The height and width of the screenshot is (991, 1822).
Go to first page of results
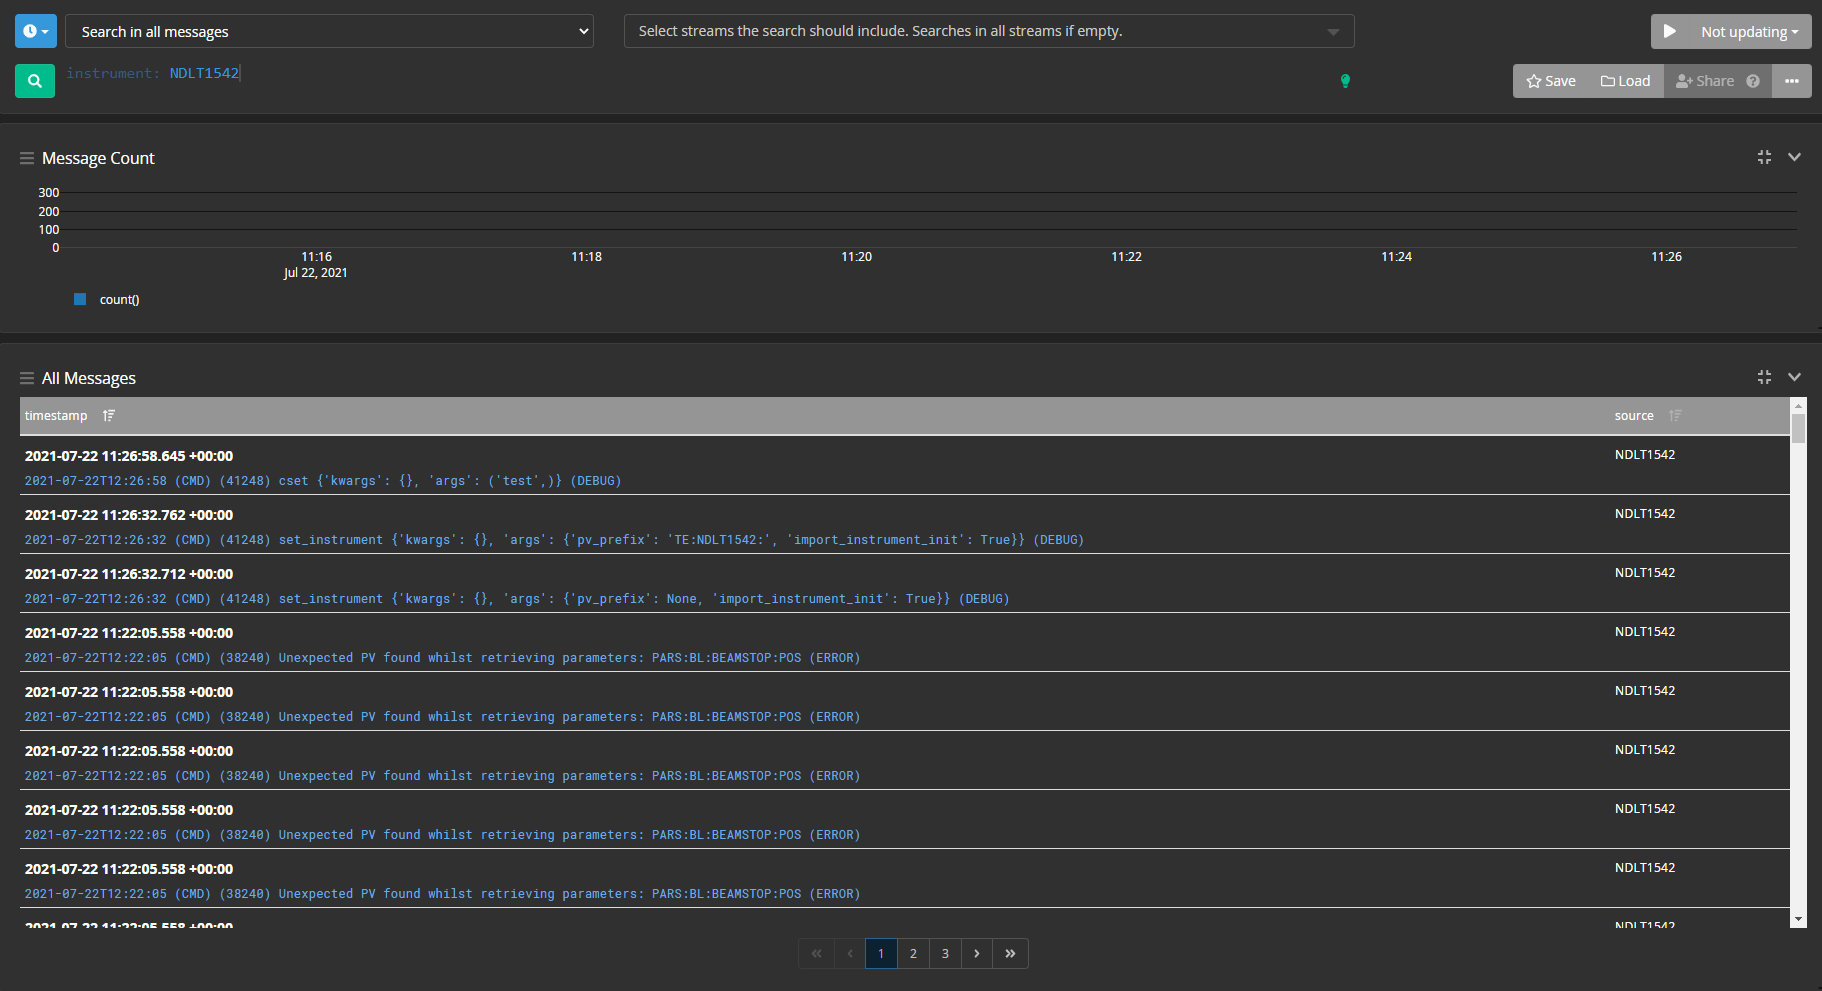click(816, 953)
